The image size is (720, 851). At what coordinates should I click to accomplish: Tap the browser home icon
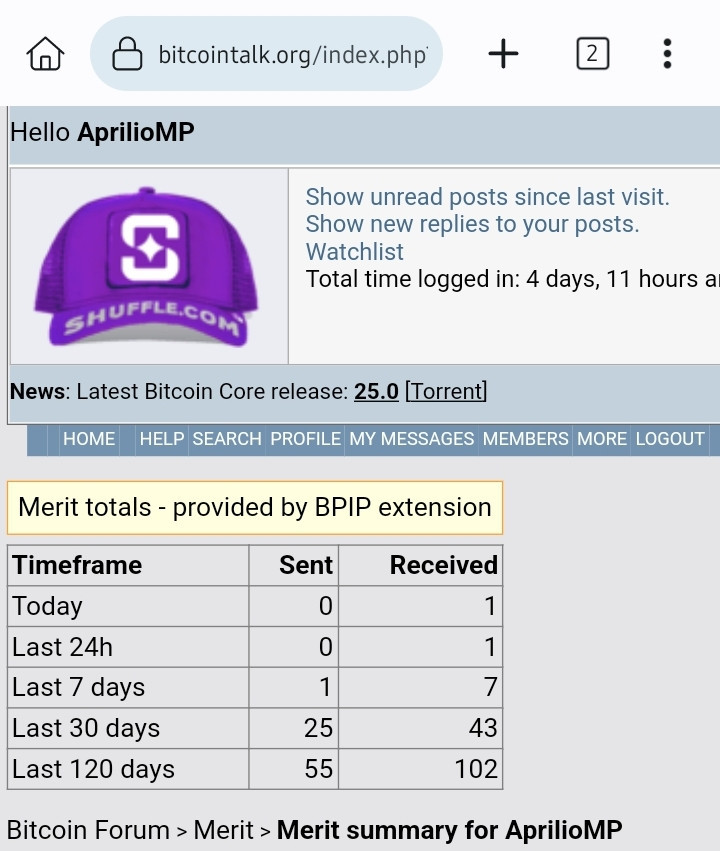coord(46,54)
